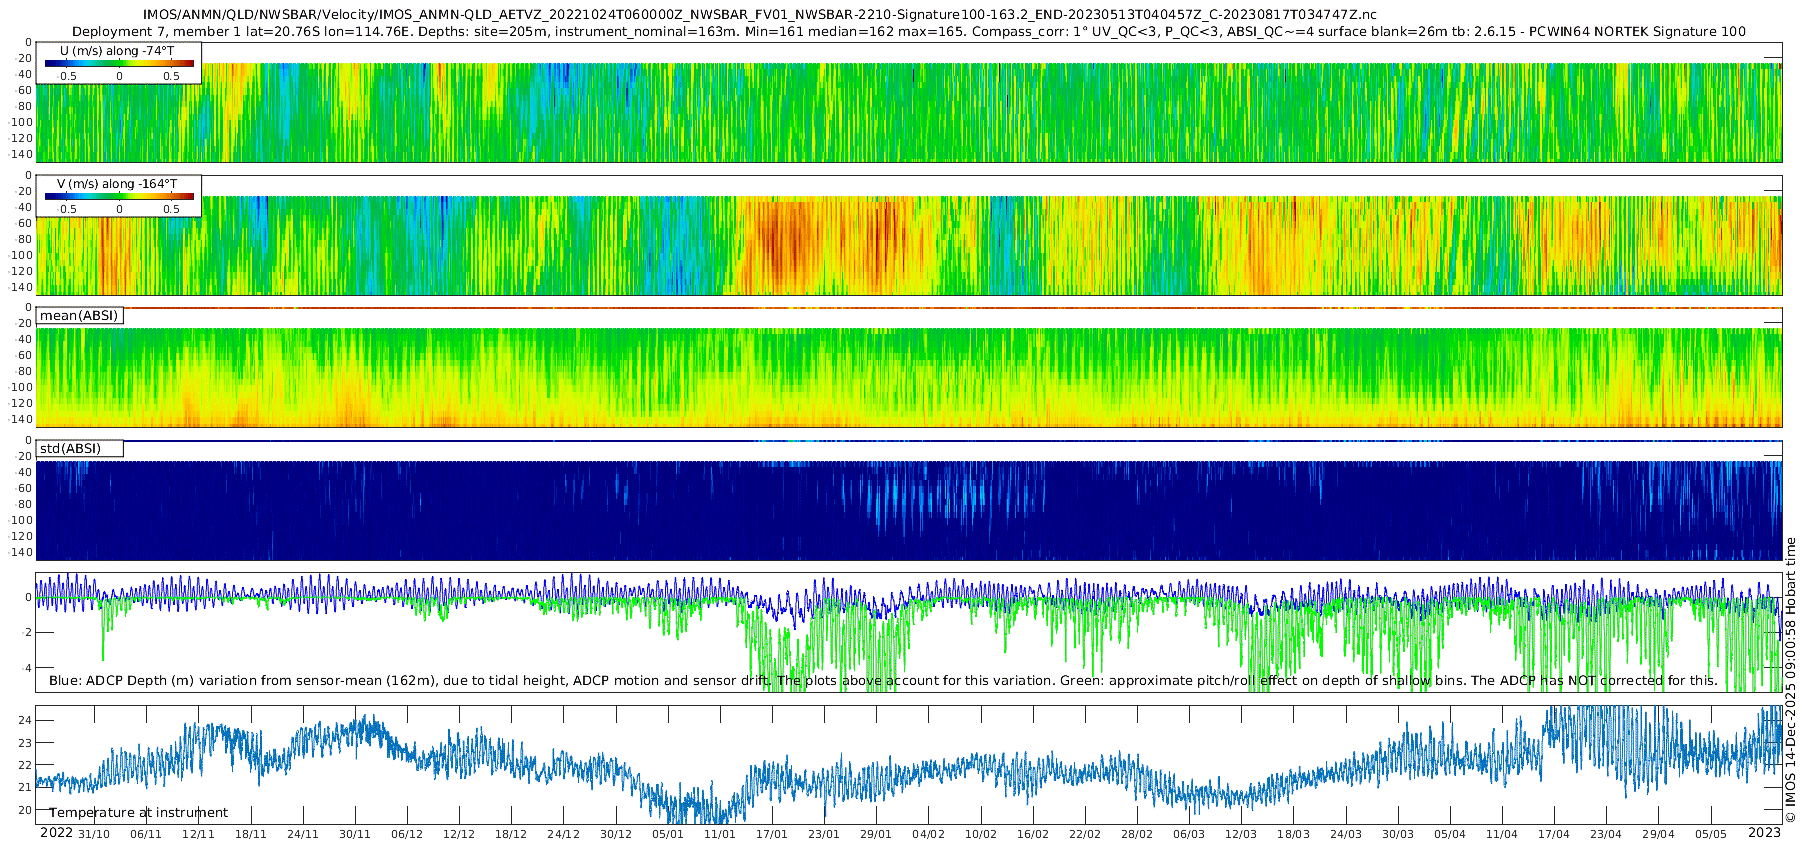Screen dimensions: 1800x850
Task: Click the 2022 year label on time axis
Action: 56,833
